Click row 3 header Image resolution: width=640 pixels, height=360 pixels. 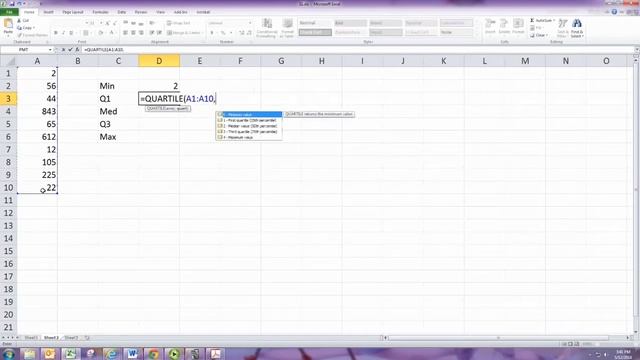tap(8, 99)
